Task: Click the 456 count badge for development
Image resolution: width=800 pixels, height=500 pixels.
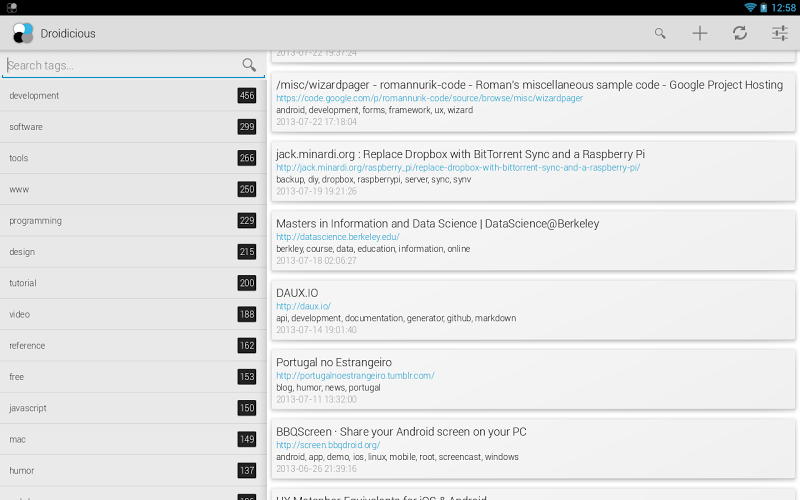Action: coord(247,95)
